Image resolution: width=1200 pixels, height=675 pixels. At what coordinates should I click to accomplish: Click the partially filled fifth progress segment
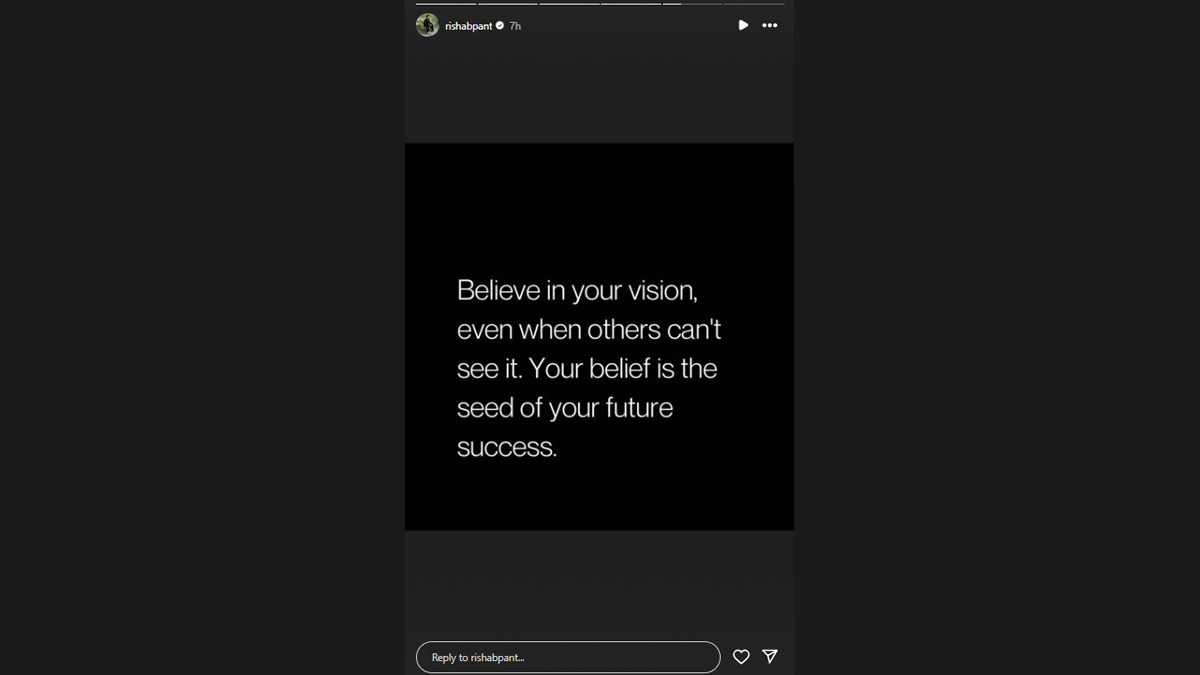693,4
